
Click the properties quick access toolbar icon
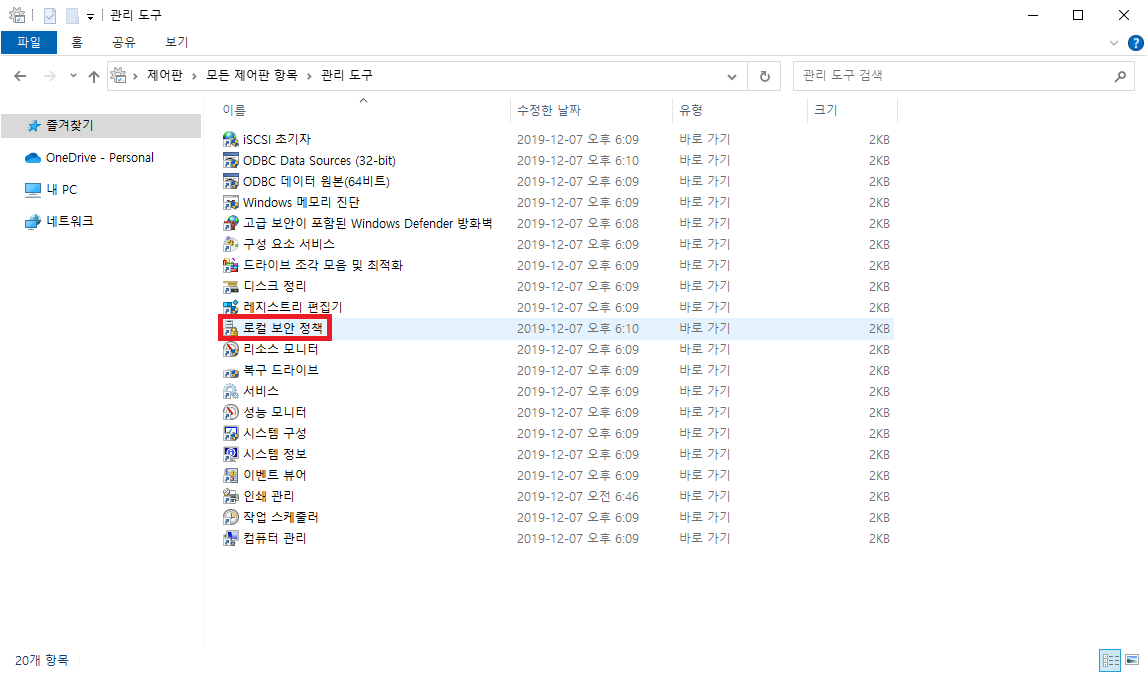[x=50, y=15]
